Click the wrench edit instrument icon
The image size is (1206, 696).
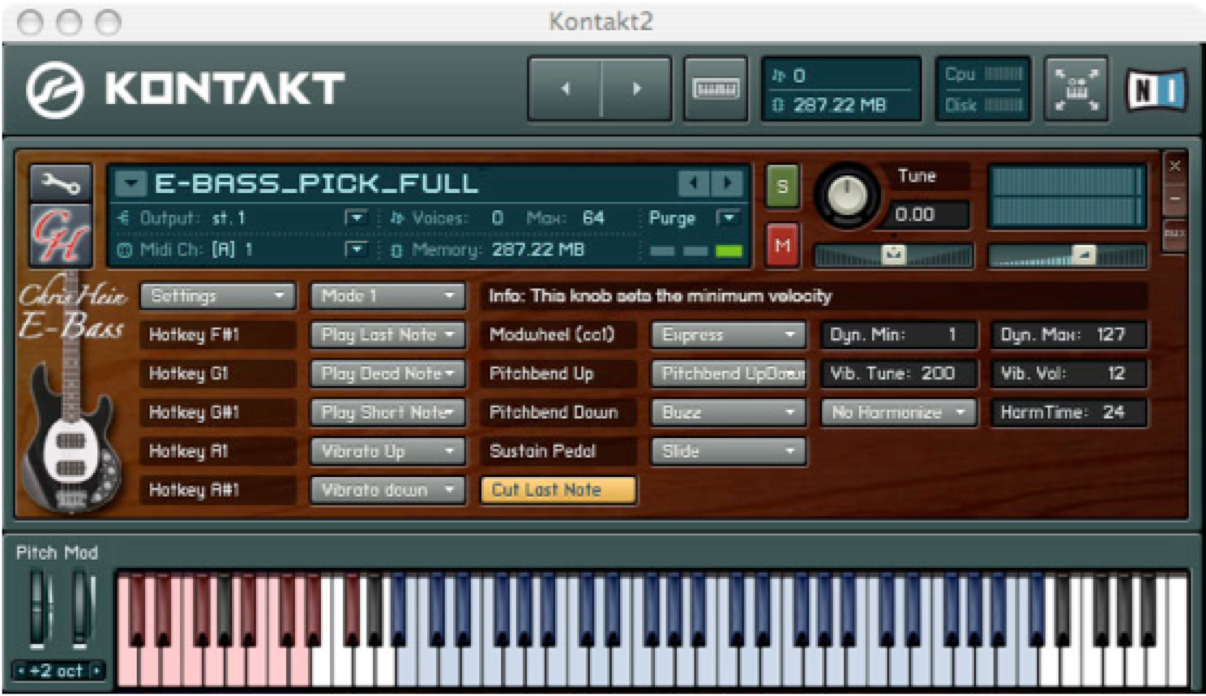(61, 183)
